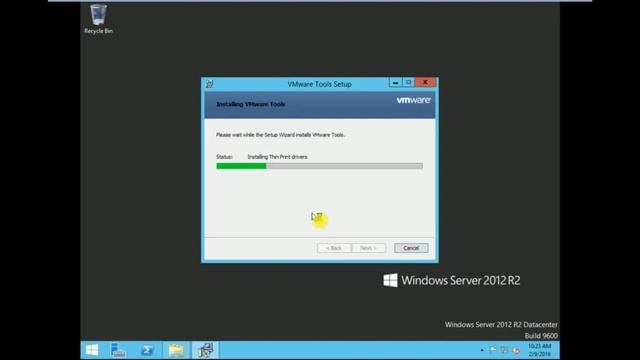Screen dimensions: 640x360
Task: Open the Action Center flag icon
Action: tap(493, 350)
